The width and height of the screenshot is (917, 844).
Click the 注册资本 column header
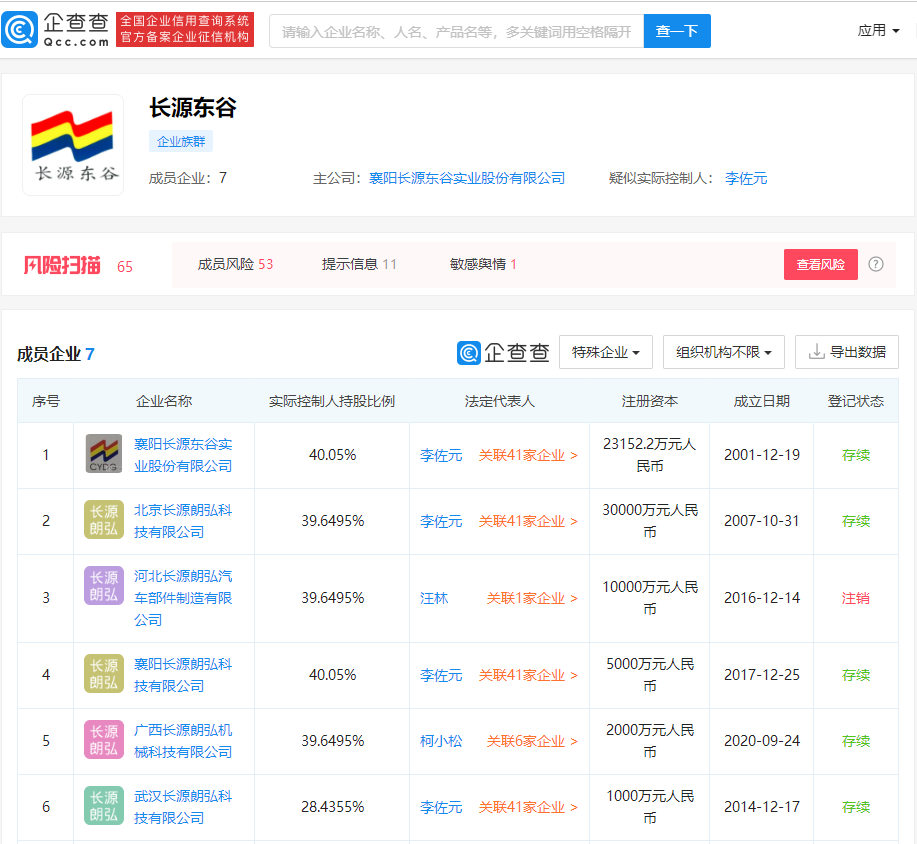pos(650,401)
